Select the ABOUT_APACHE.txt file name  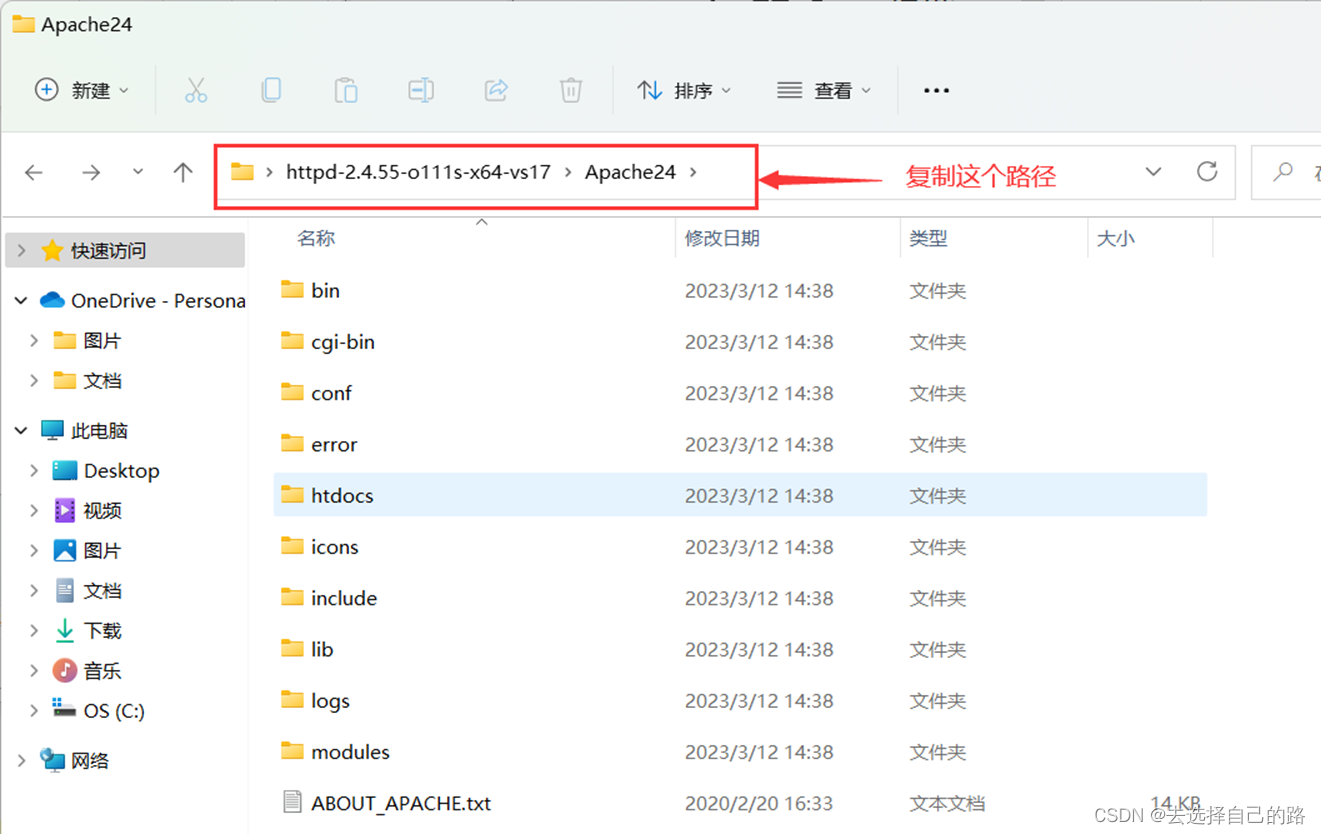point(401,803)
